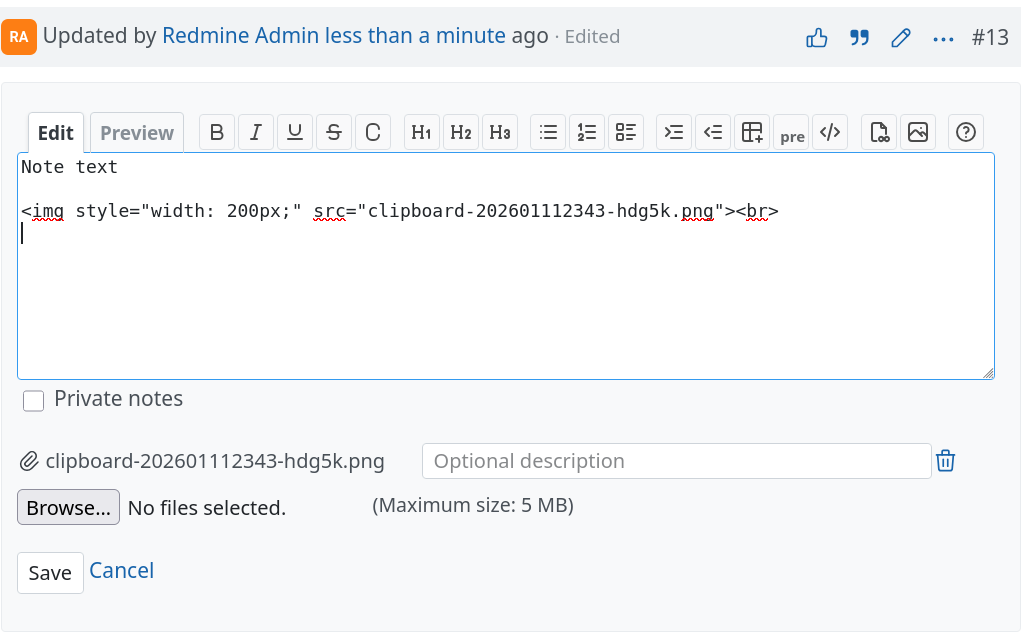Cancel editing the note
This screenshot has height=644, width=1025.
[122, 571]
